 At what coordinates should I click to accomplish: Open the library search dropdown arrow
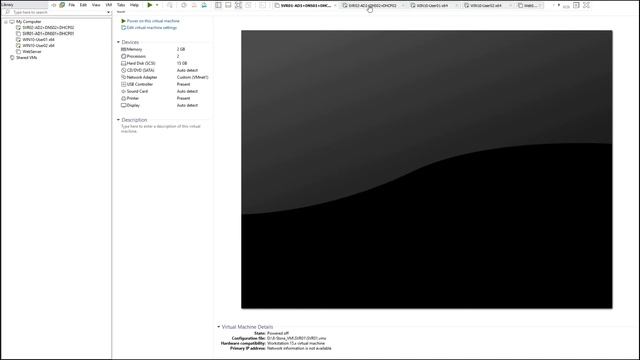click(109, 12)
